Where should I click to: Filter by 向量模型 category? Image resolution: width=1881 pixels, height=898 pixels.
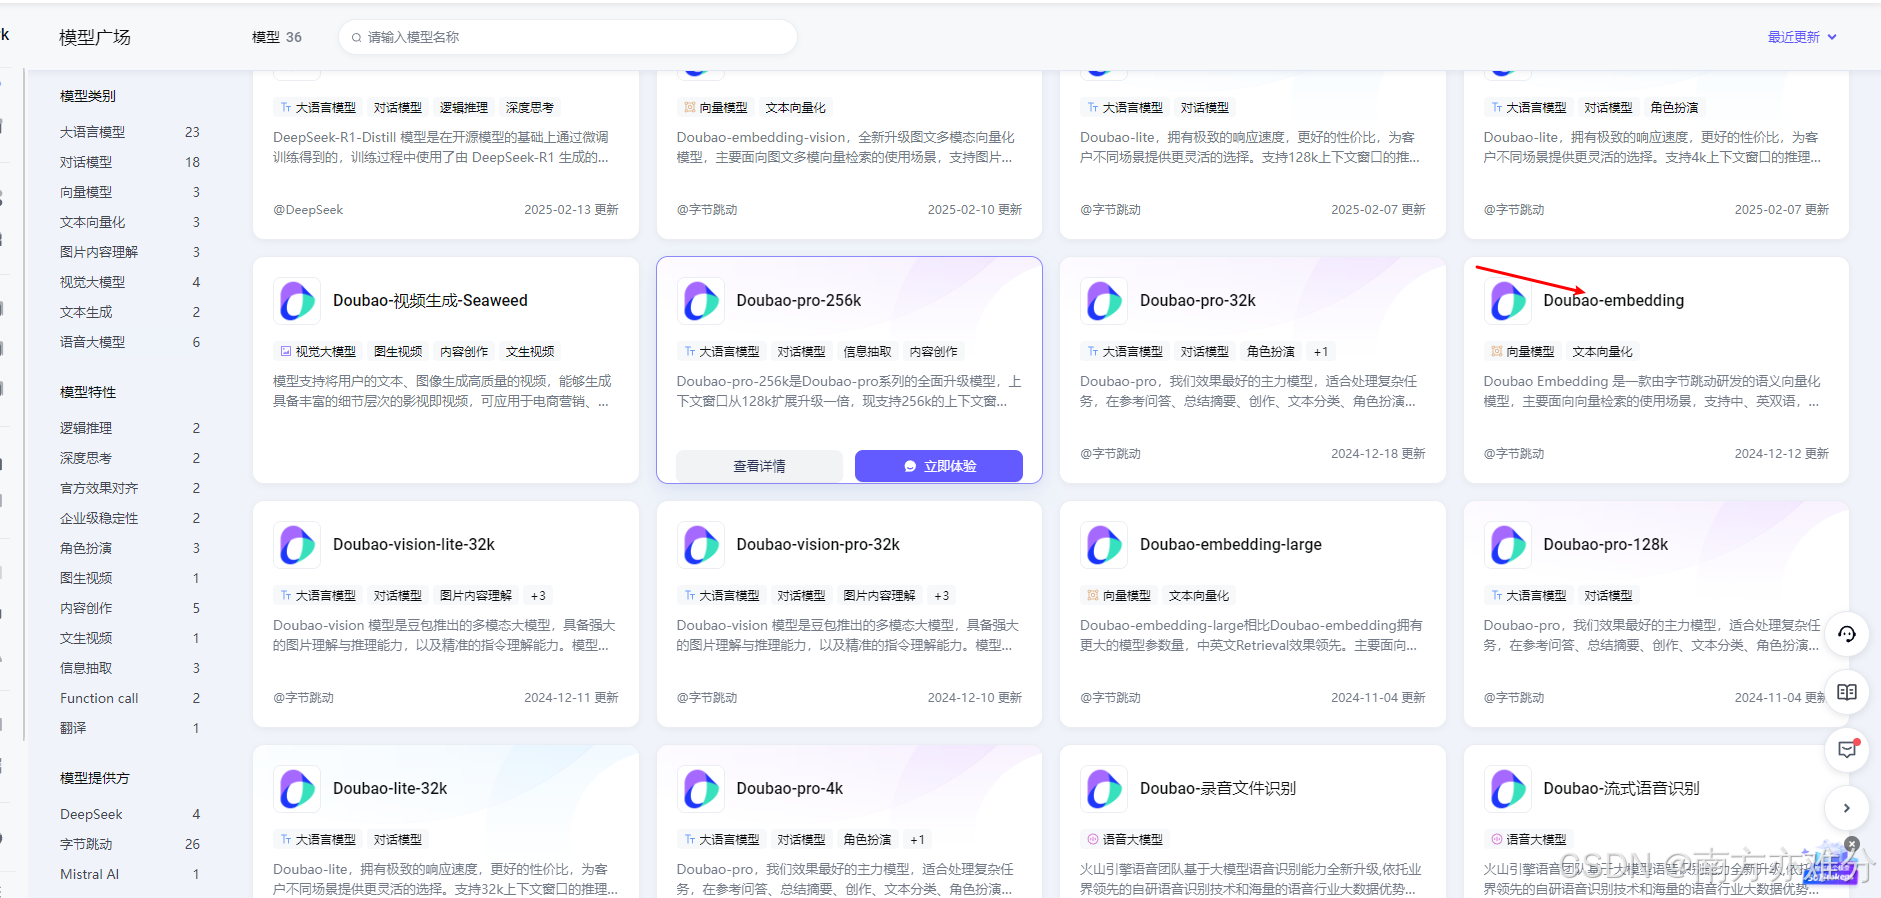pyautogui.click(x=130, y=192)
